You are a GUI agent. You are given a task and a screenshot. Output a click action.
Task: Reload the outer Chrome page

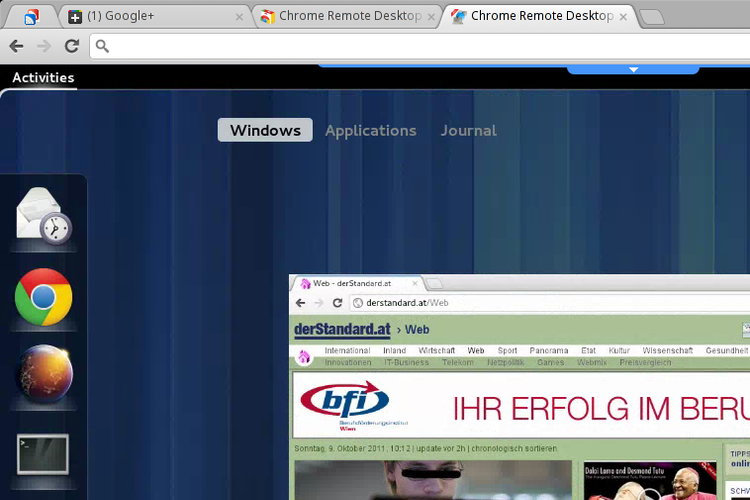click(x=72, y=46)
